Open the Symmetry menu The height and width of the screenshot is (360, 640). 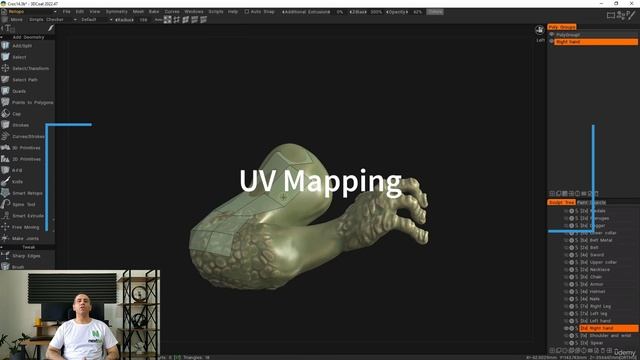point(116,12)
